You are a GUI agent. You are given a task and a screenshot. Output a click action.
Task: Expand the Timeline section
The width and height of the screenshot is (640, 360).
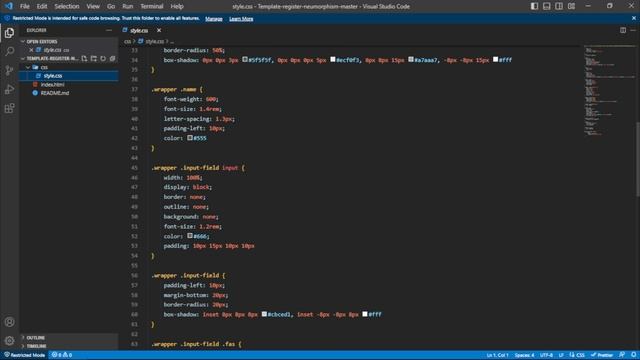(69, 346)
